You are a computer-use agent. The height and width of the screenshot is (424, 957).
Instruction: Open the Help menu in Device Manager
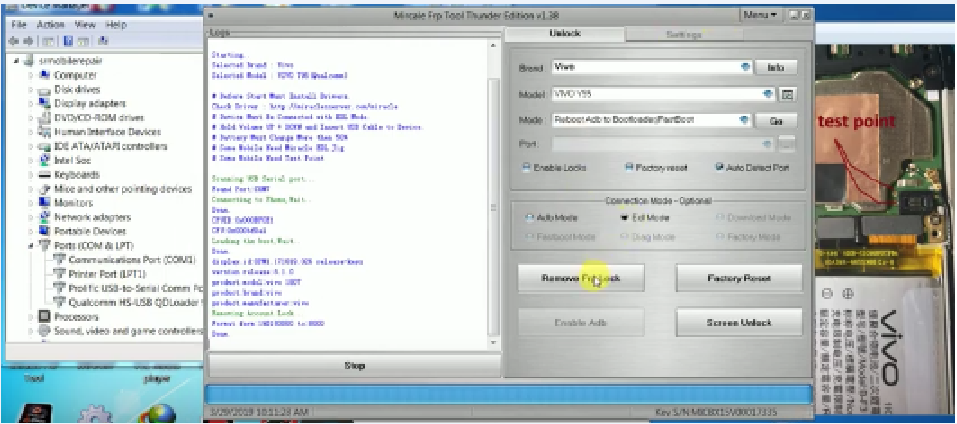tap(116, 25)
